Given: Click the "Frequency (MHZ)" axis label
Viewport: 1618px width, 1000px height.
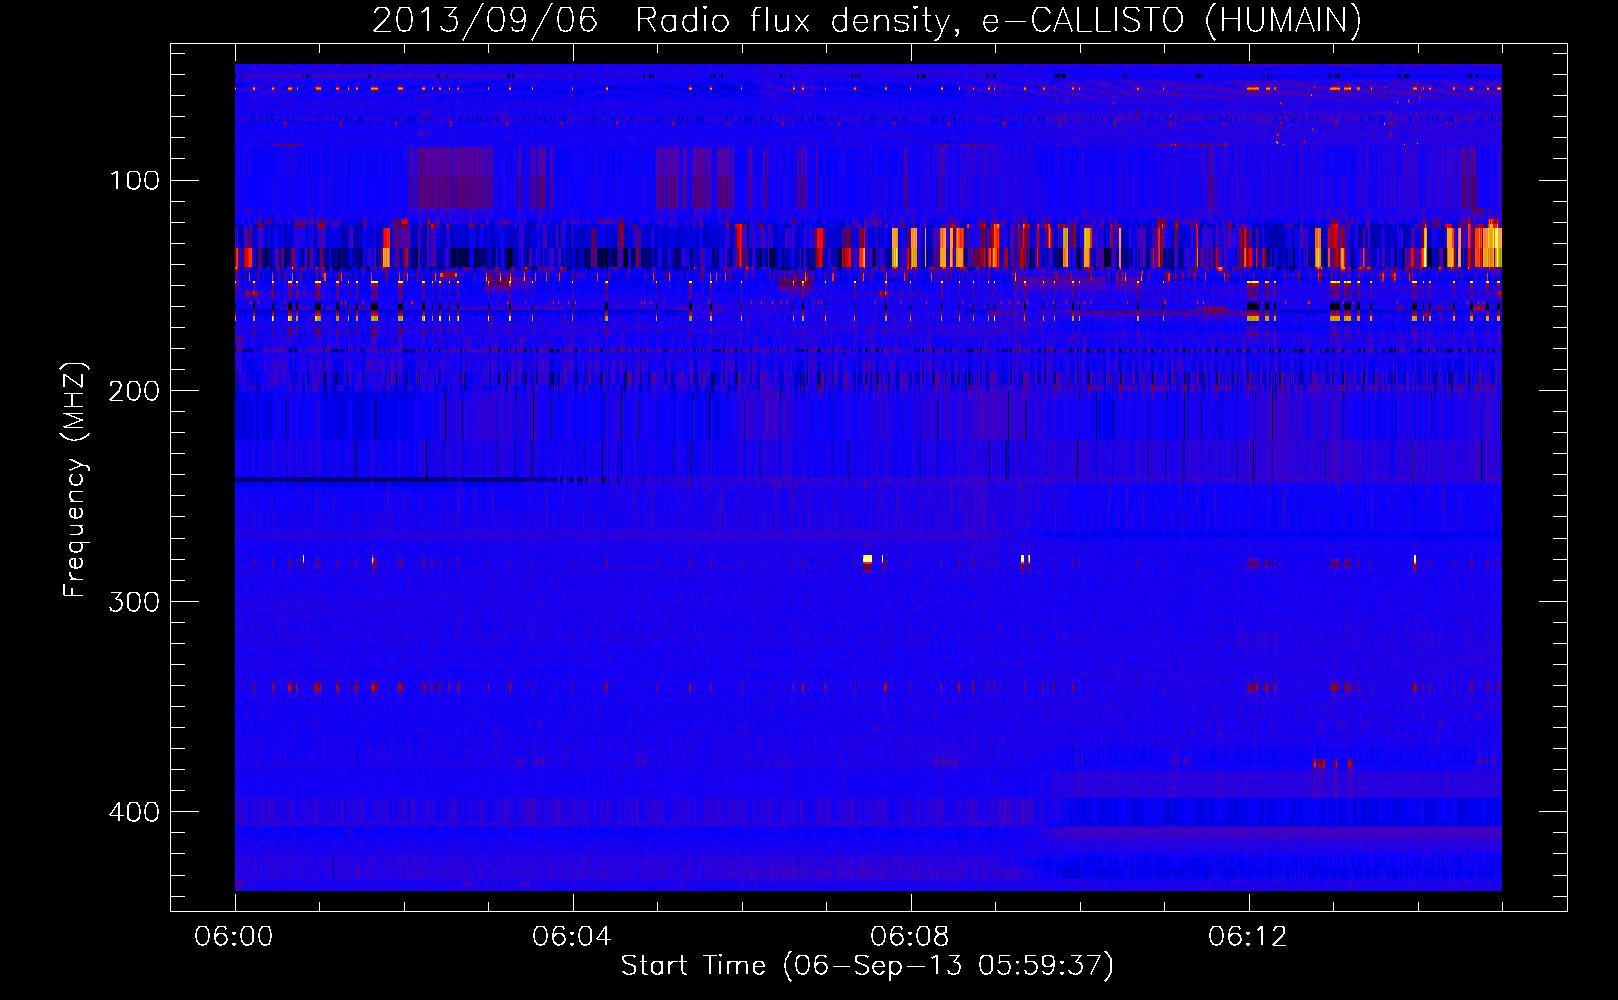Looking at the screenshot, I should tap(75, 480).
